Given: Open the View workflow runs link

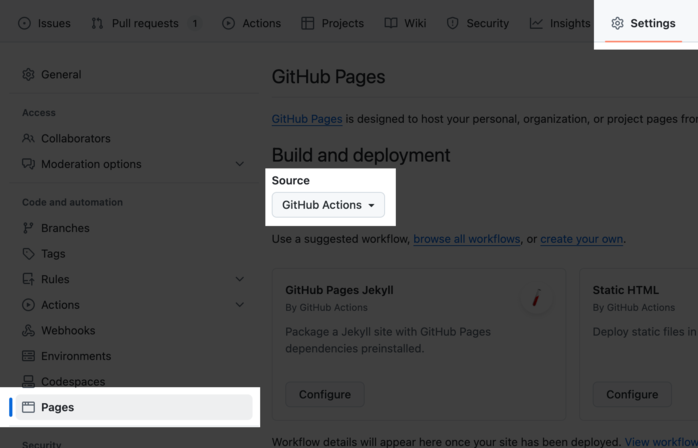Looking at the screenshot, I should (661, 442).
